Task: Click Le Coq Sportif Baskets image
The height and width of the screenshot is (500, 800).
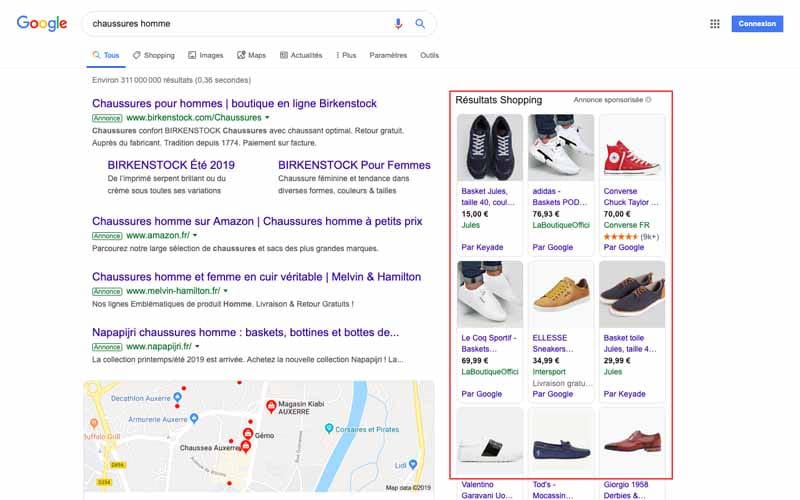Action: click(x=490, y=294)
